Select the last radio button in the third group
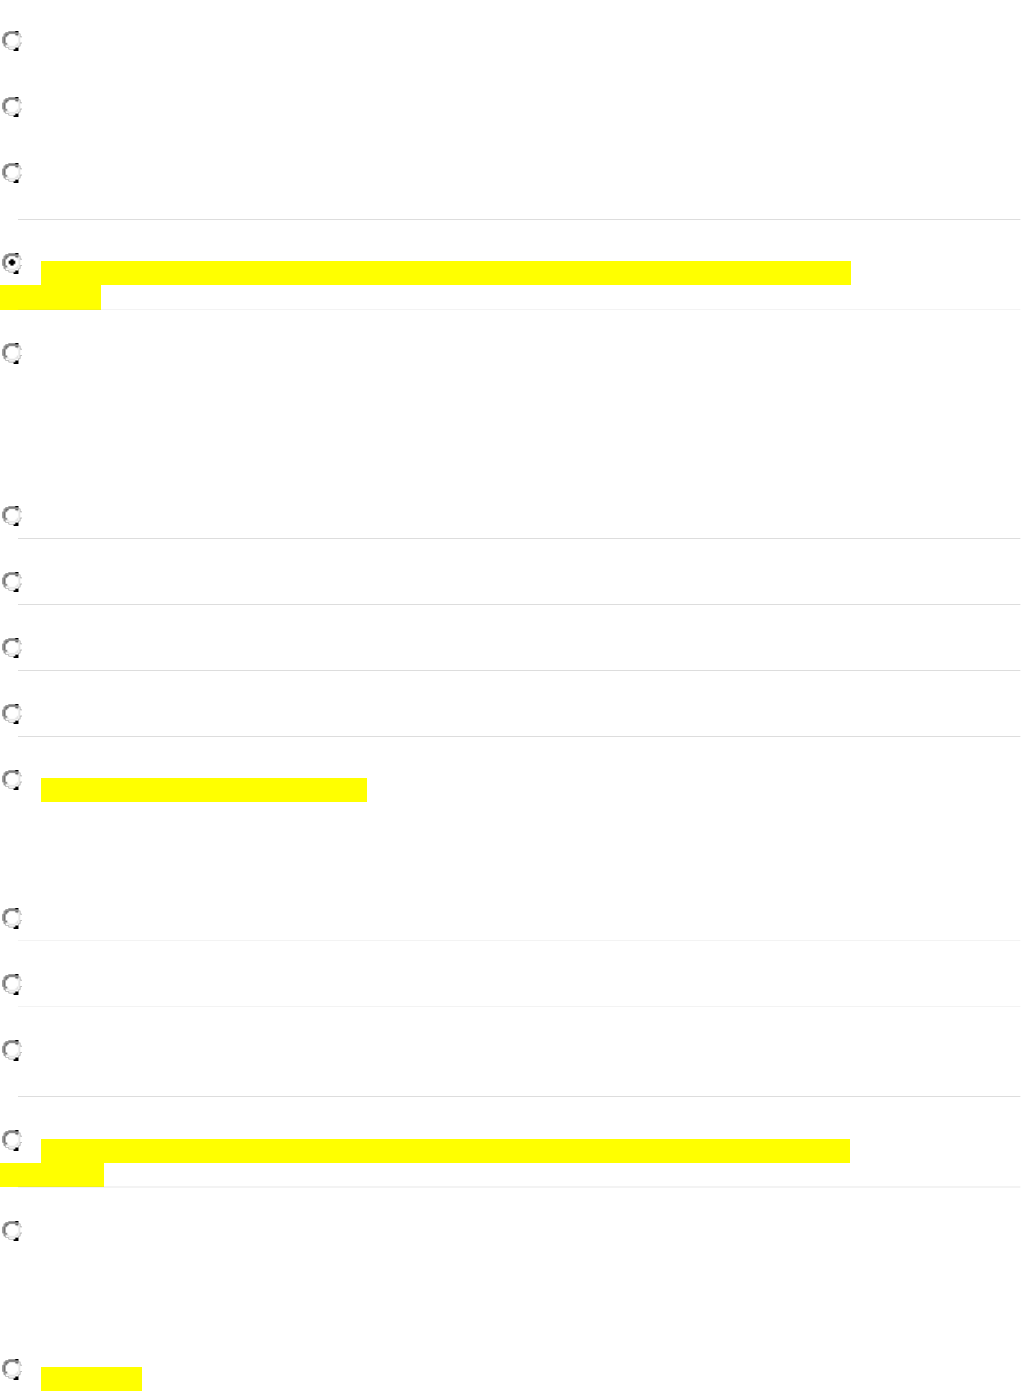1021x1391 pixels. coord(12,1231)
